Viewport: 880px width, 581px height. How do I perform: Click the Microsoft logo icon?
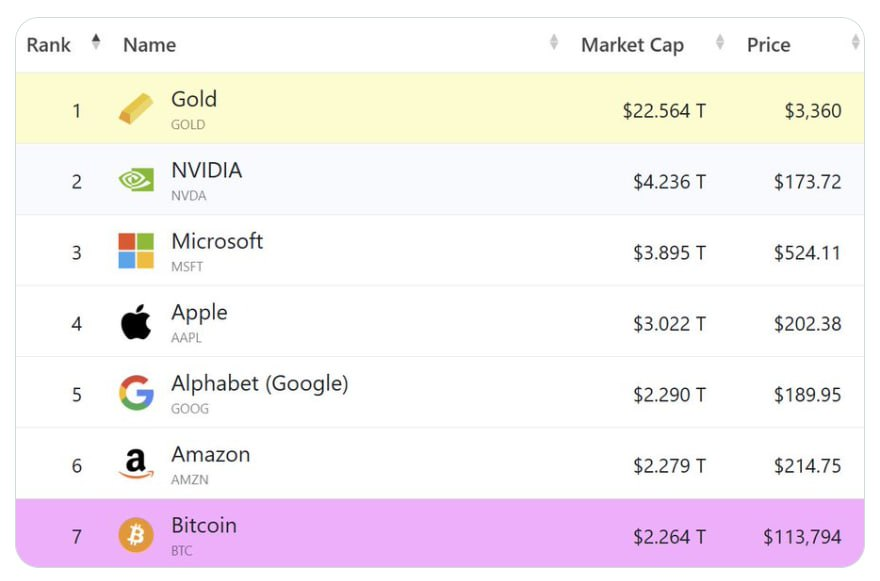point(136,251)
